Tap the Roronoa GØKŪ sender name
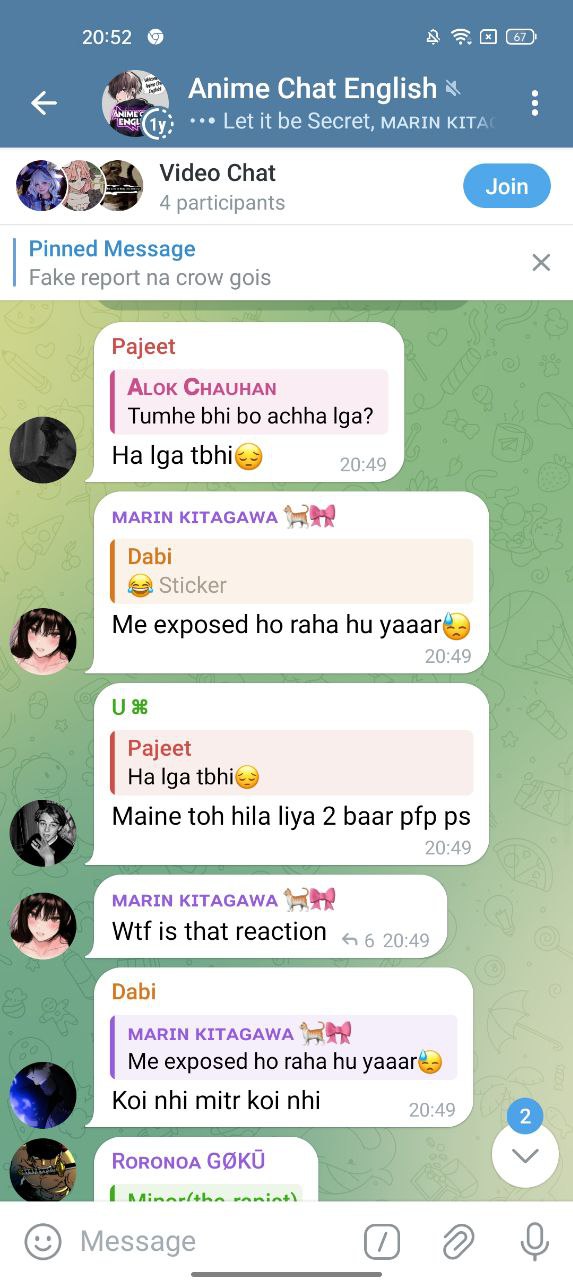 (x=188, y=1161)
